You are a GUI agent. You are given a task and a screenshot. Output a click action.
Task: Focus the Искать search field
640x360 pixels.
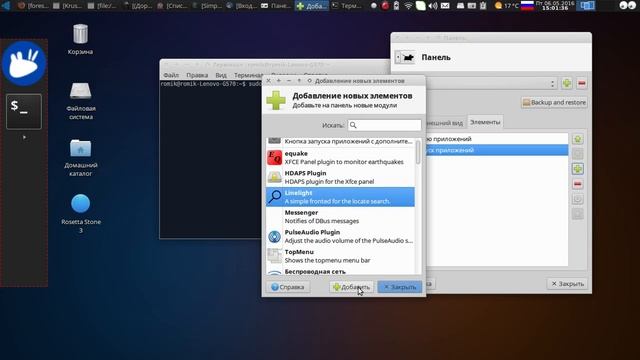[384, 125]
